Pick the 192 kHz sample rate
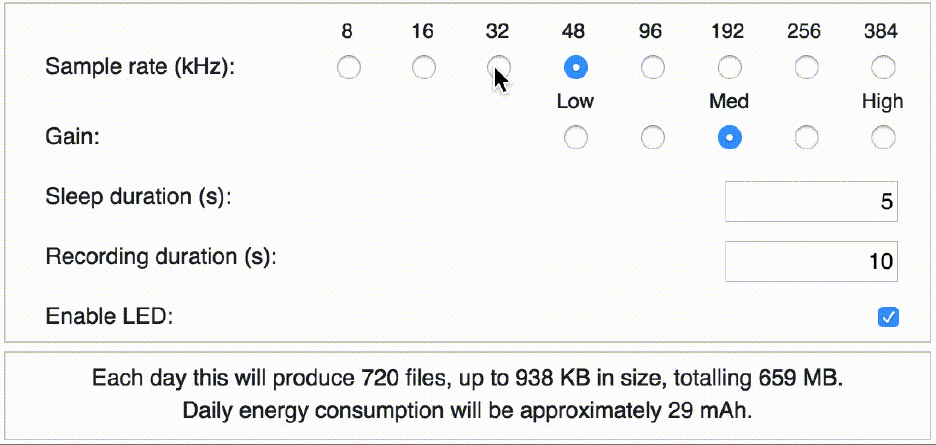This screenshot has height=445, width=936. tap(729, 68)
